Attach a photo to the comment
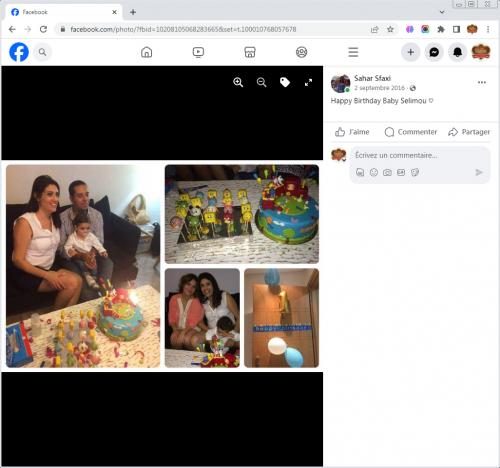This screenshot has height=468, width=500. tap(387, 172)
